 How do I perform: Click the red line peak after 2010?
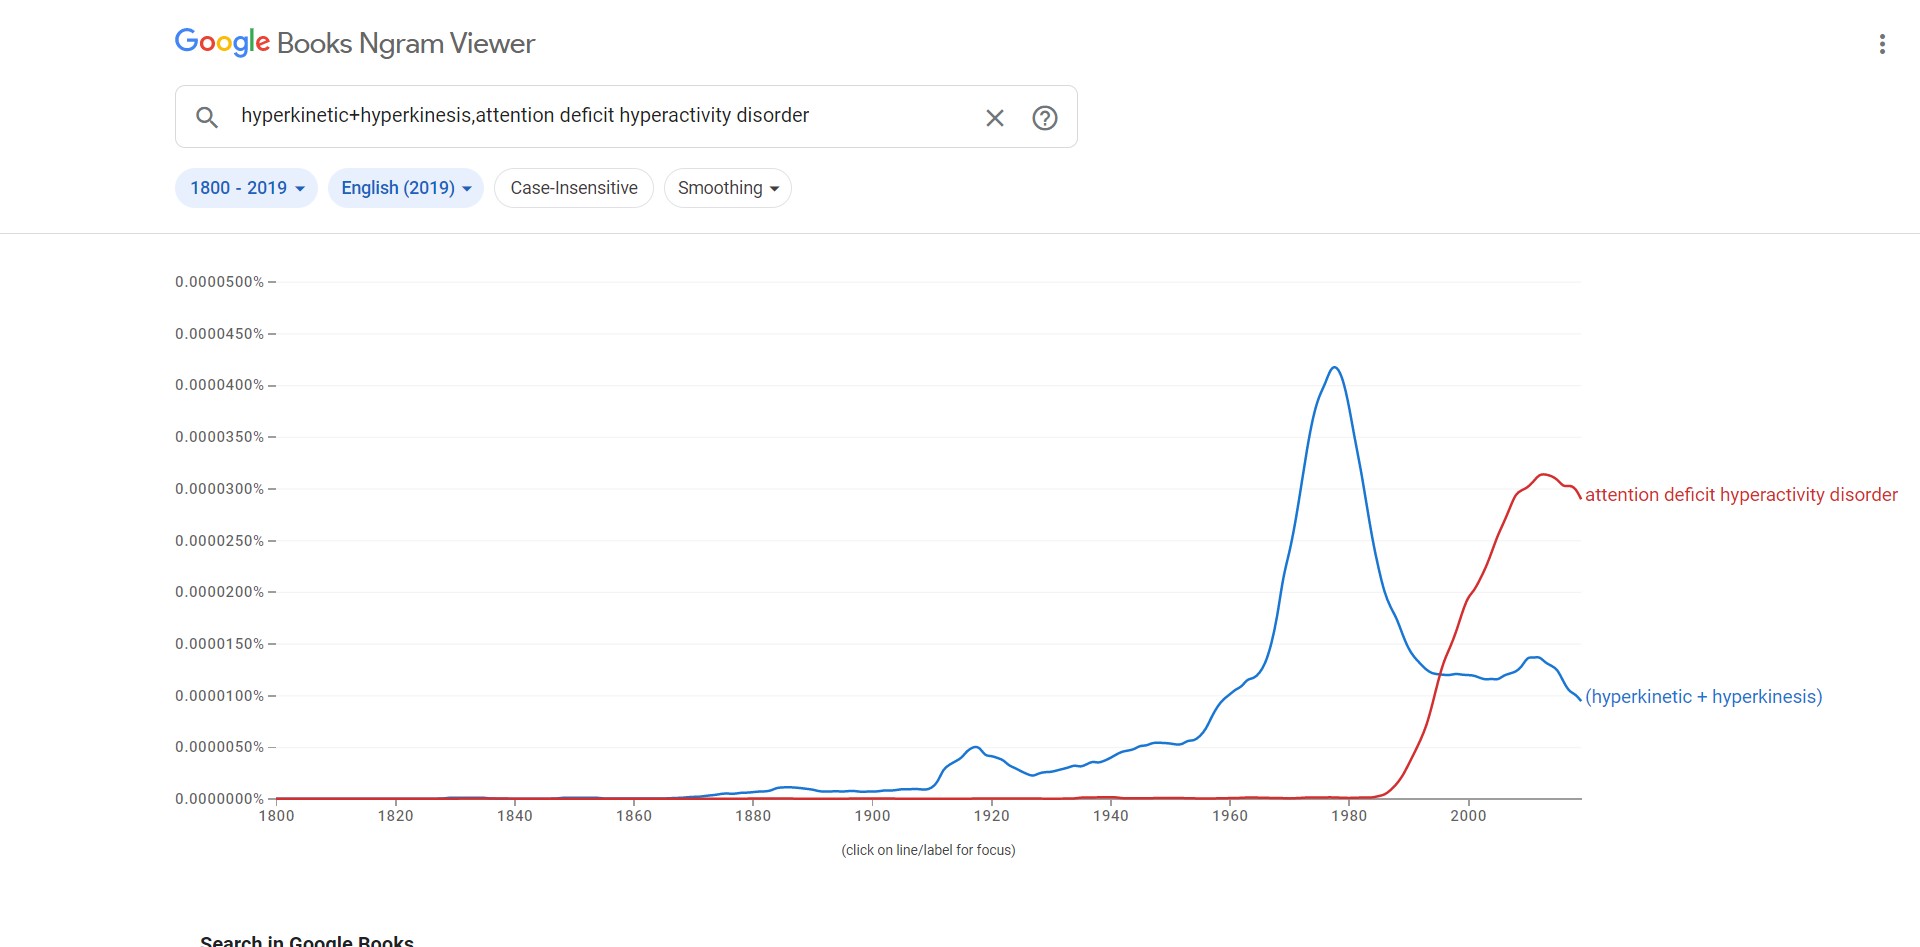coord(1544,475)
